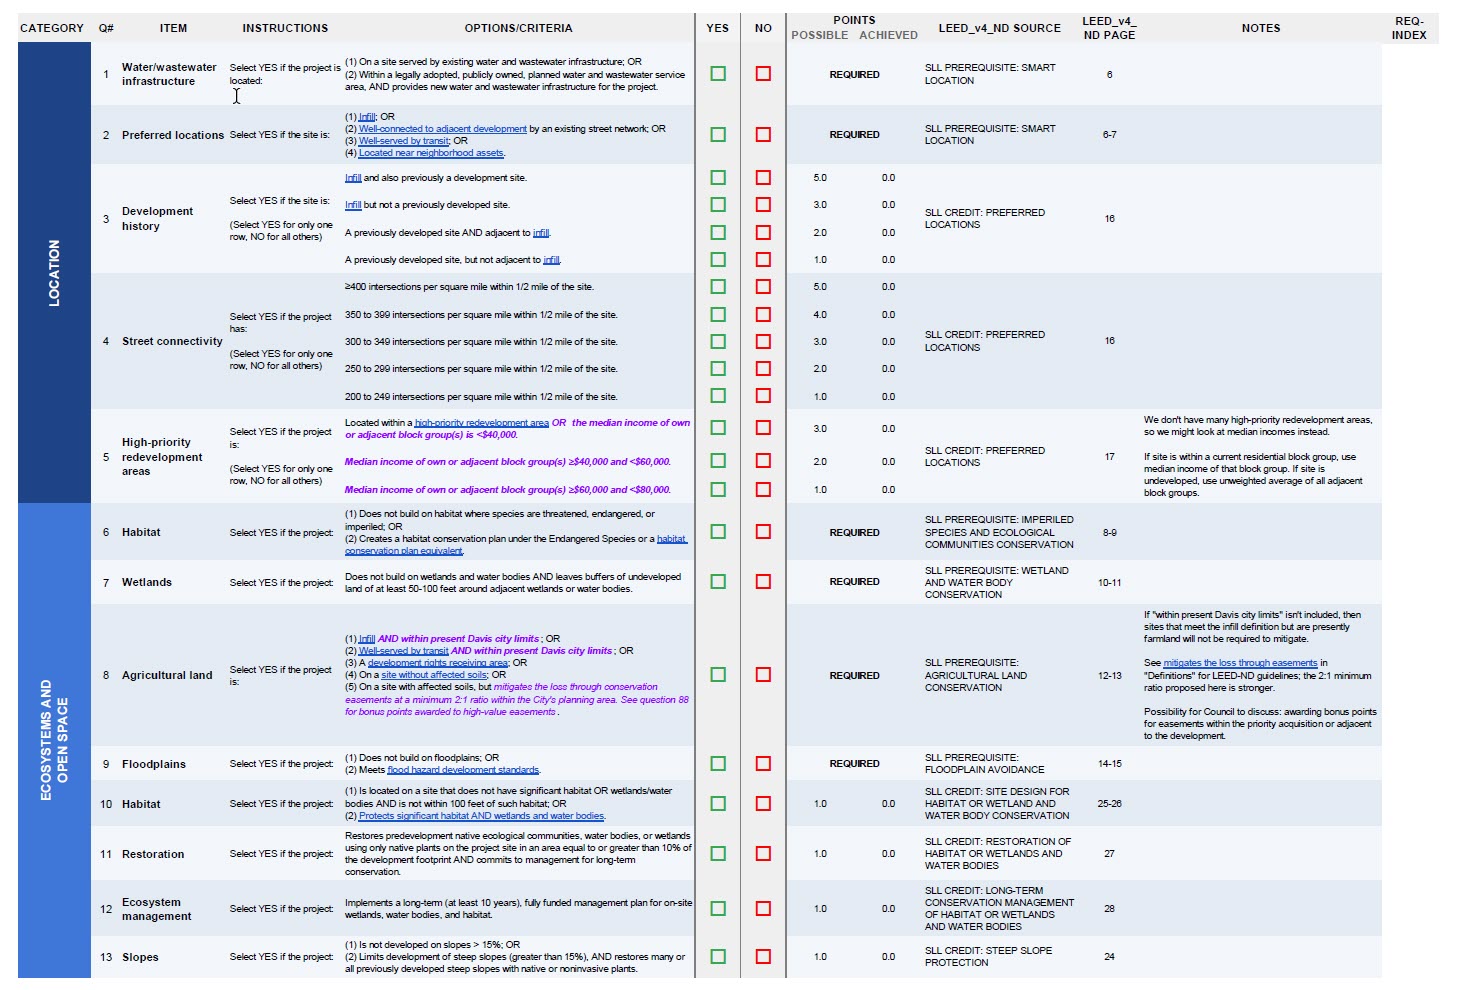Check NO for the Restoration item
This screenshot has width=1463, height=990.
[x=763, y=854]
